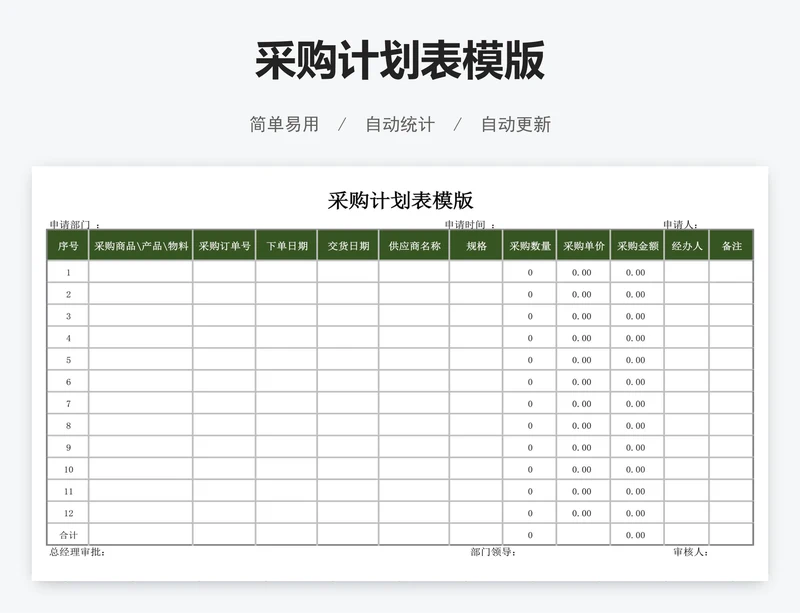This screenshot has height=613, width=800.
Task: Select the 供应商名称 column header
Action: 414,246
